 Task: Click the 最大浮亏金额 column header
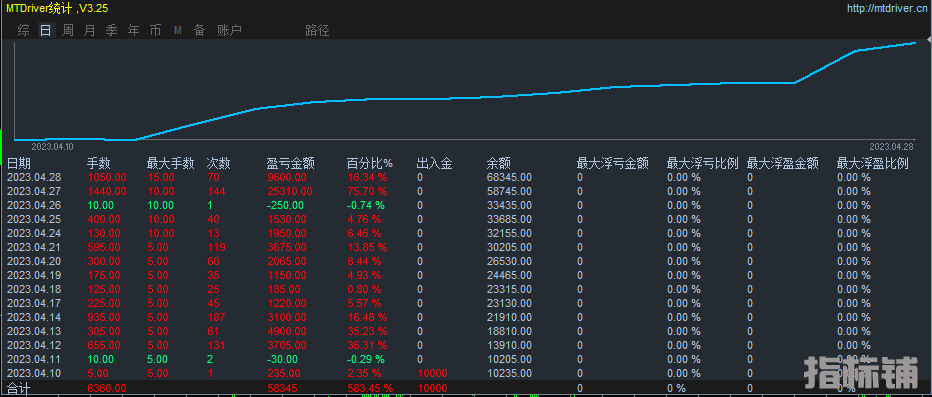pos(612,163)
